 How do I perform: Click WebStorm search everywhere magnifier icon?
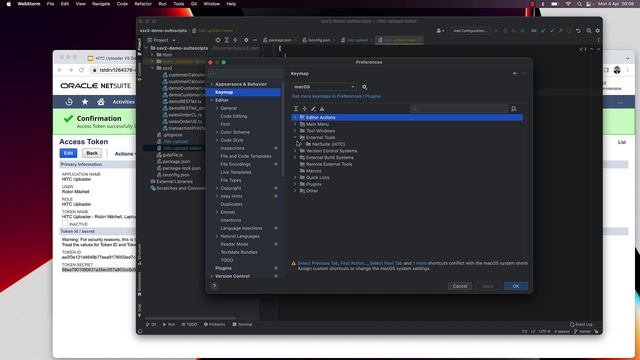click(x=589, y=31)
